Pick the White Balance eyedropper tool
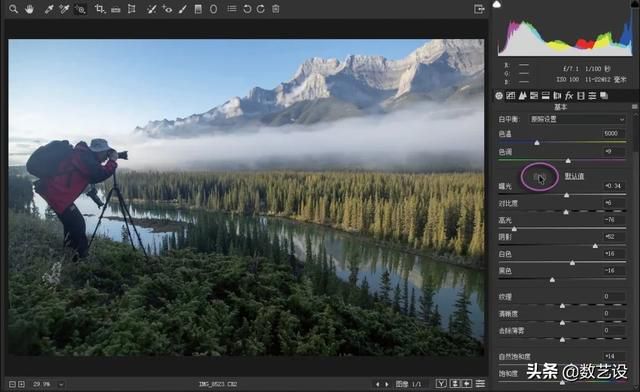This screenshot has height=392, width=640. (x=49, y=9)
